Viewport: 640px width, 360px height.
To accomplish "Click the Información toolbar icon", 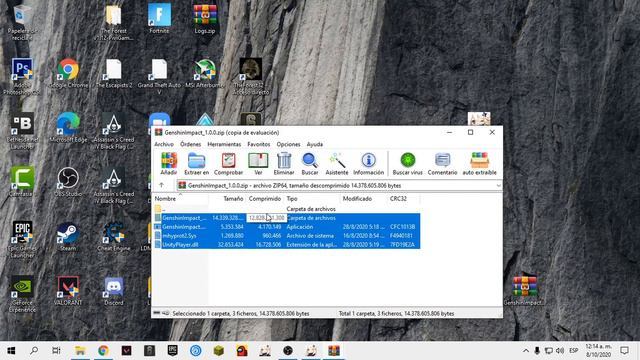I will [368, 164].
